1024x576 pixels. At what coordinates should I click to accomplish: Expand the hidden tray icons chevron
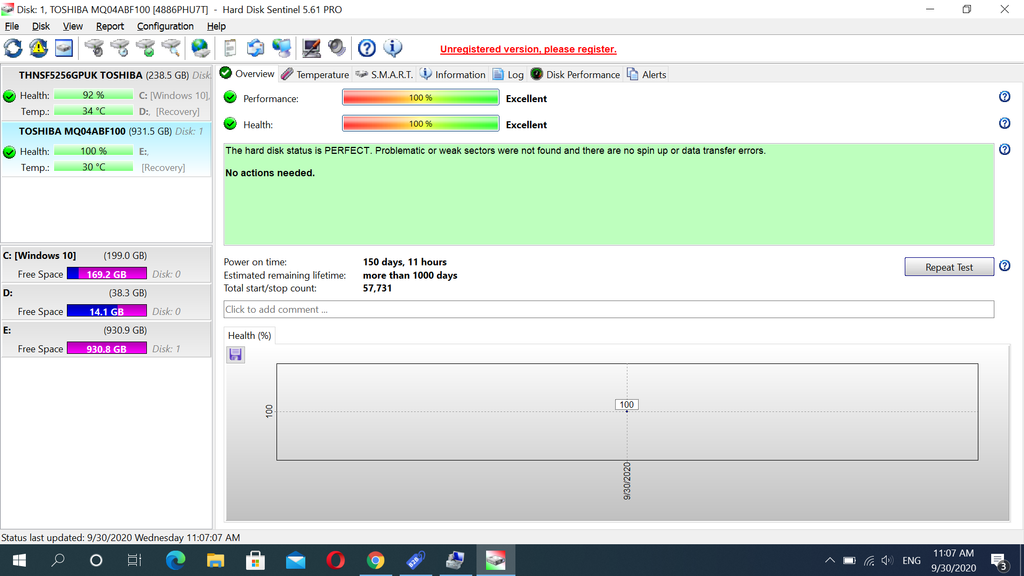pyautogui.click(x=829, y=560)
